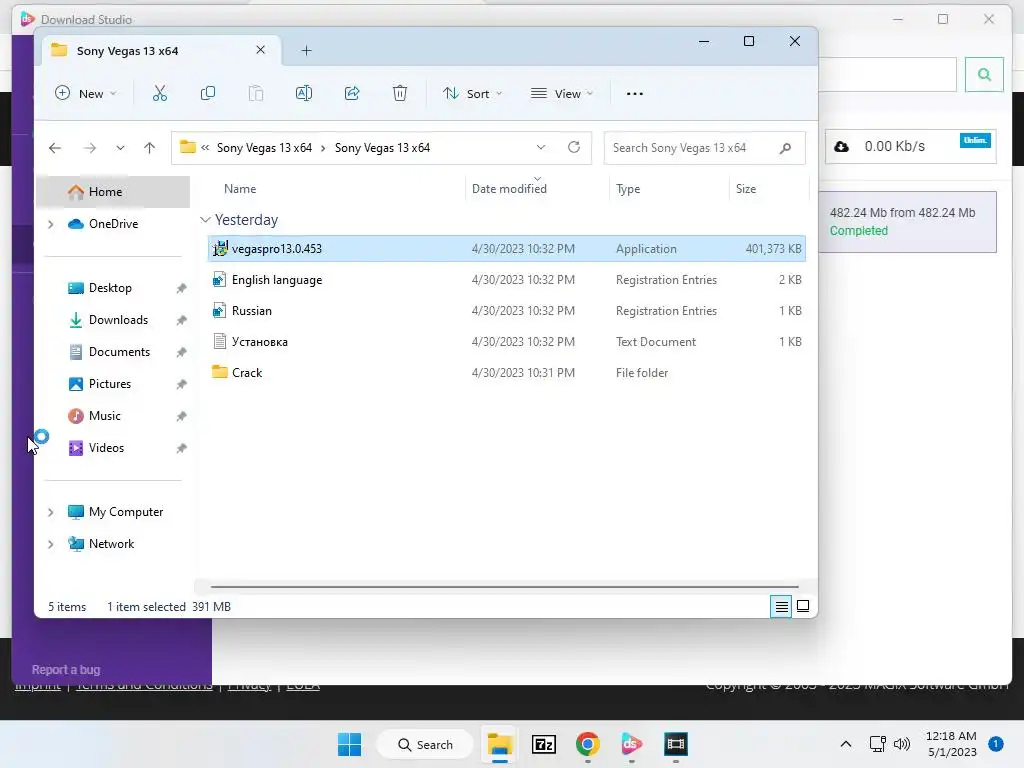Switch to large thumbnails view icon
1024x768 pixels.
(x=803, y=607)
